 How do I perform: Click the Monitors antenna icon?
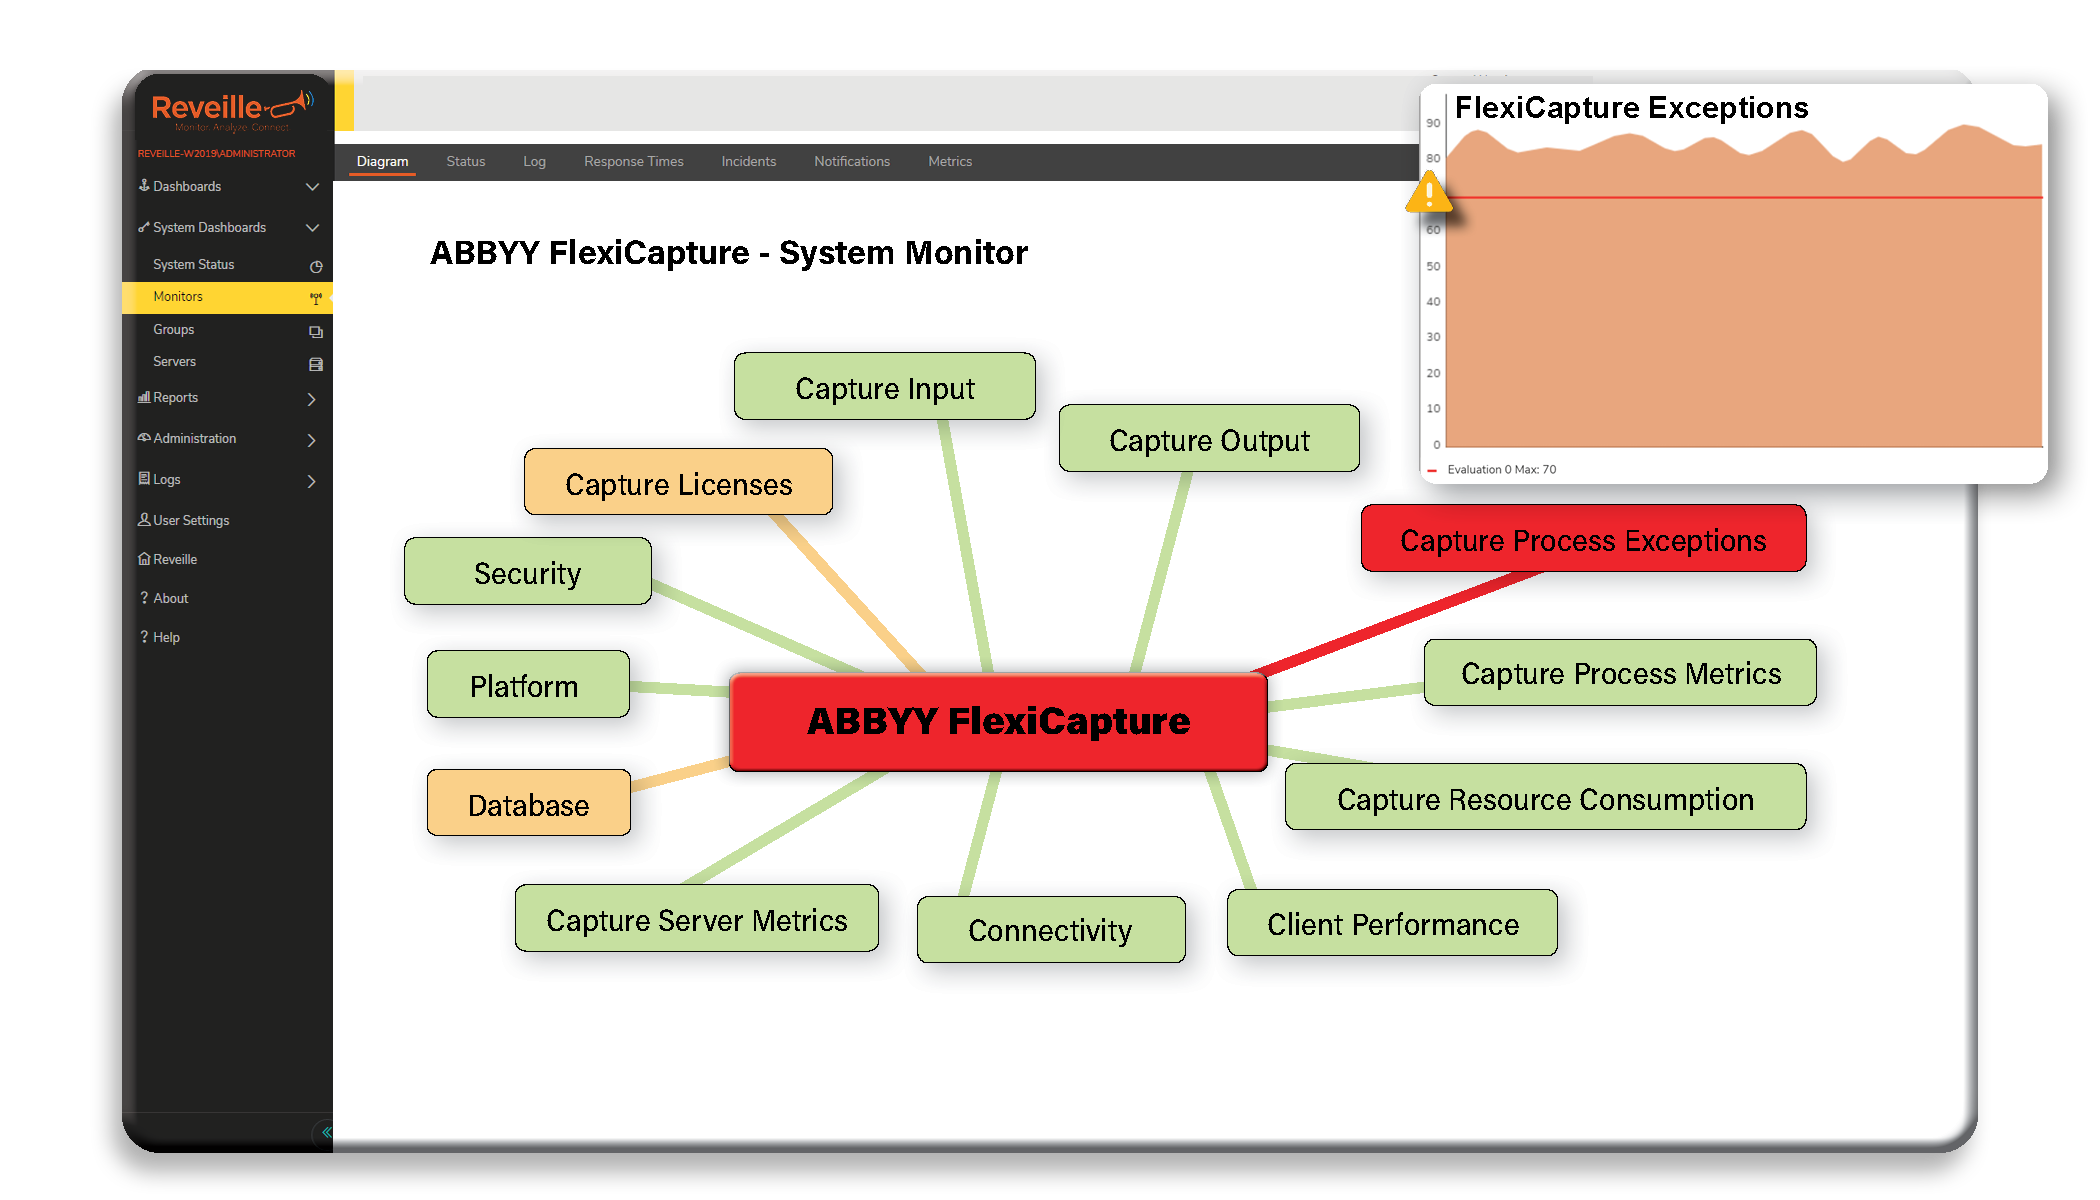[x=316, y=298]
